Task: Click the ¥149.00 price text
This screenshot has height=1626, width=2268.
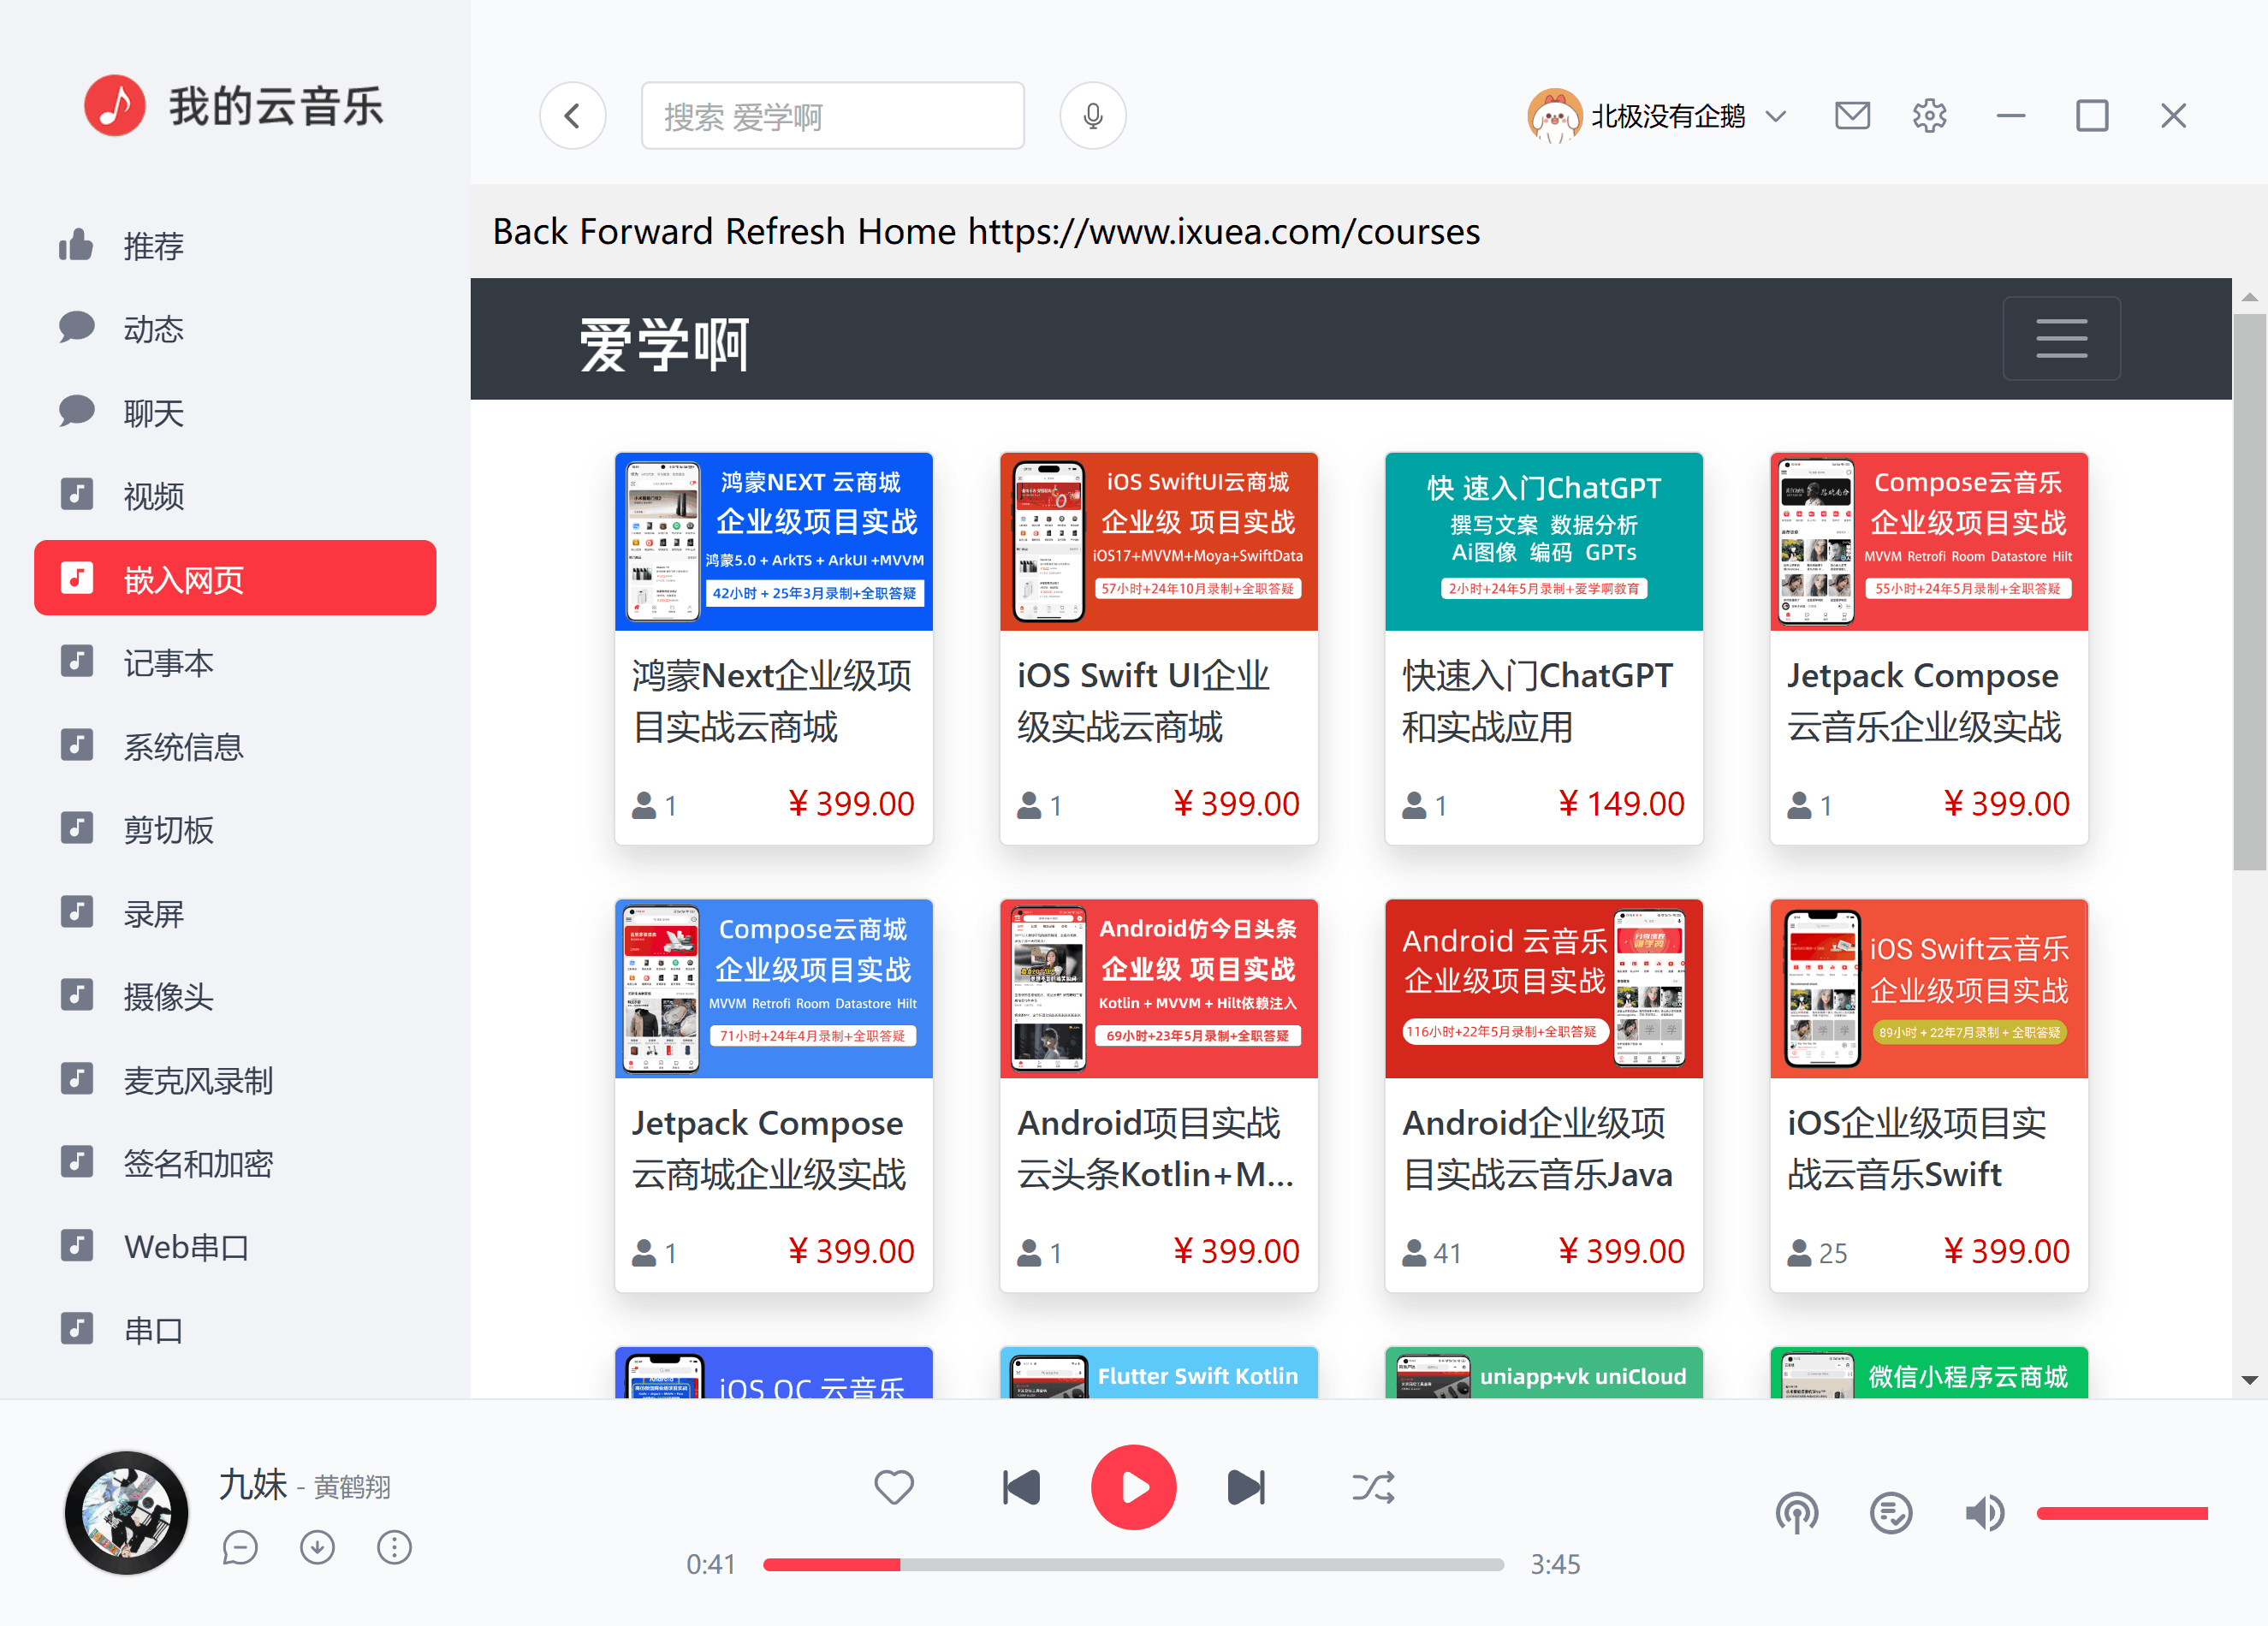Action: 1620,804
